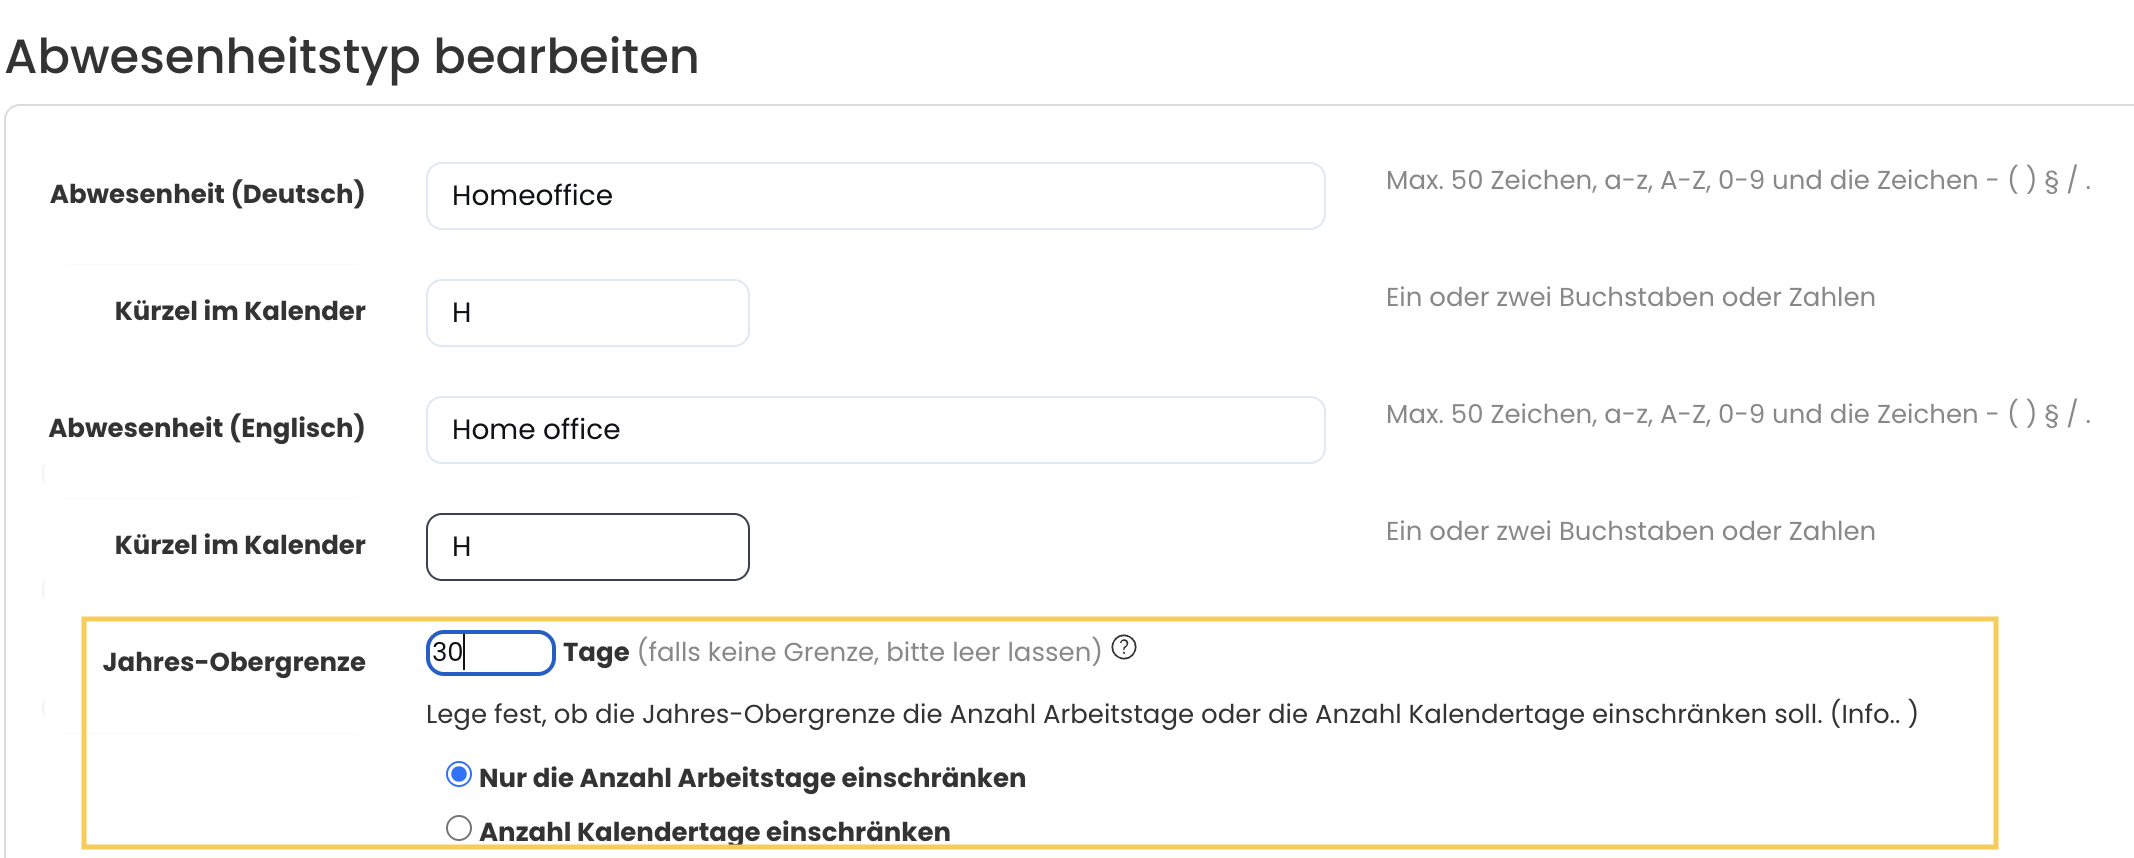Click the 'Abwesenheit (Deutsch)' label
Screen dimensions: 2134x858
pos(207,194)
